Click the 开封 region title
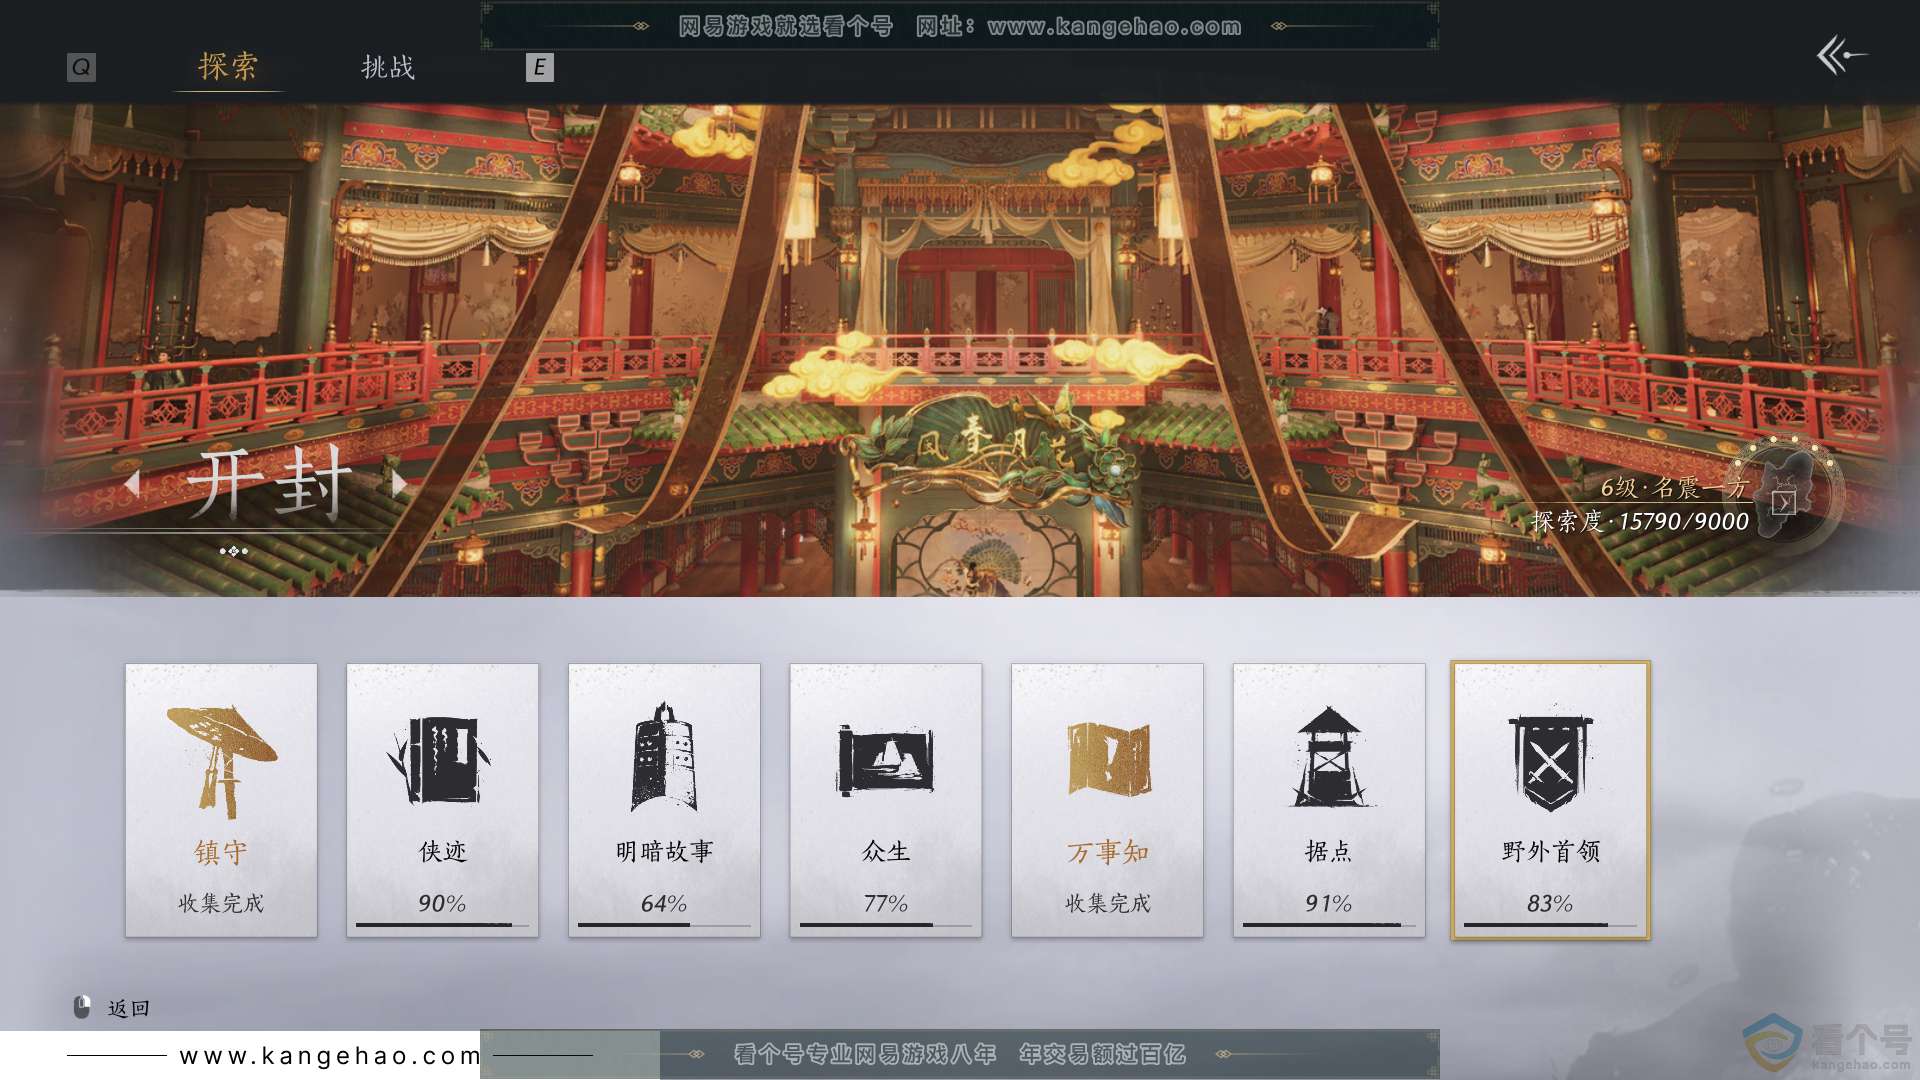Screen dimensions: 1920x1080 (x=269, y=484)
